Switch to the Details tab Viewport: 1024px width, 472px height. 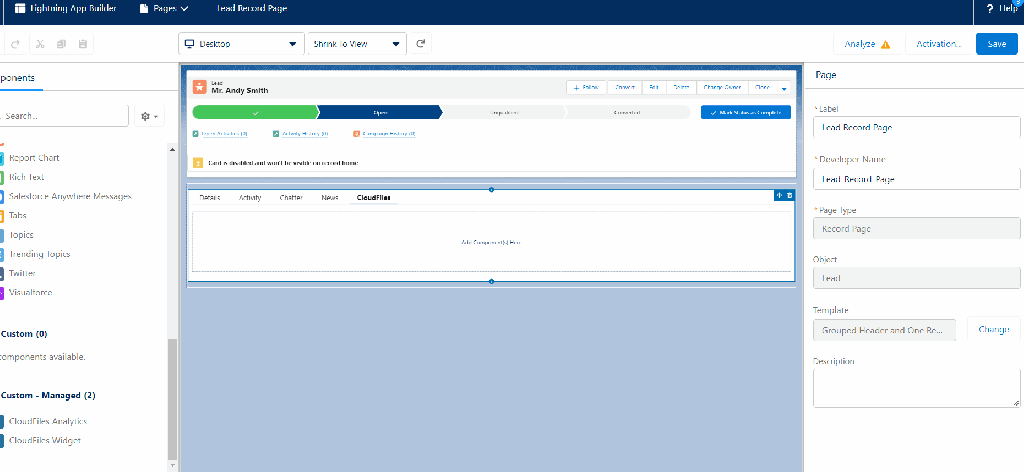(x=210, y=197)
